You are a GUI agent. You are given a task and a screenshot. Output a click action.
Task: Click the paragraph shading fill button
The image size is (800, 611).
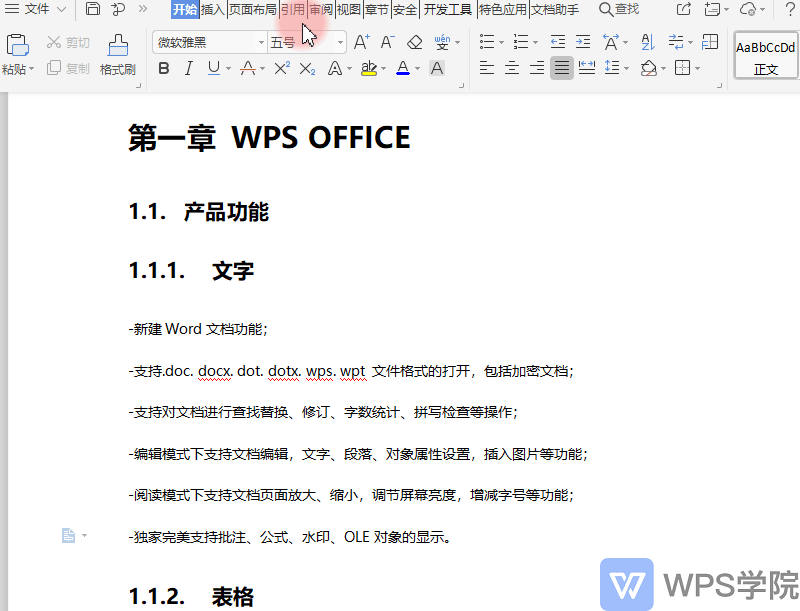pyautogui.click(x=648, y=68)
